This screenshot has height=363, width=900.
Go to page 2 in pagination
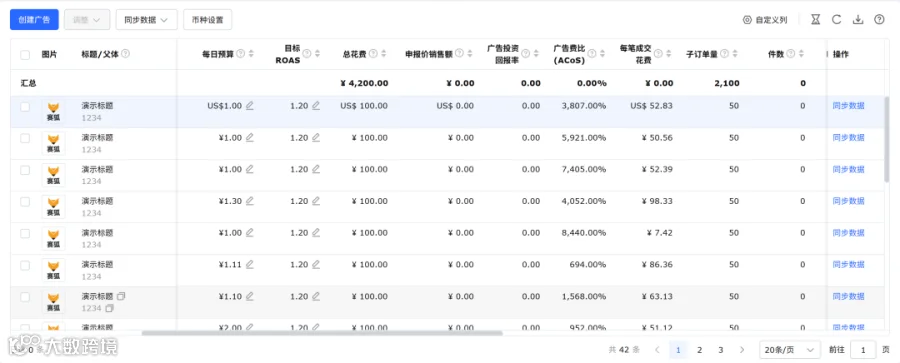coord(699,350)
